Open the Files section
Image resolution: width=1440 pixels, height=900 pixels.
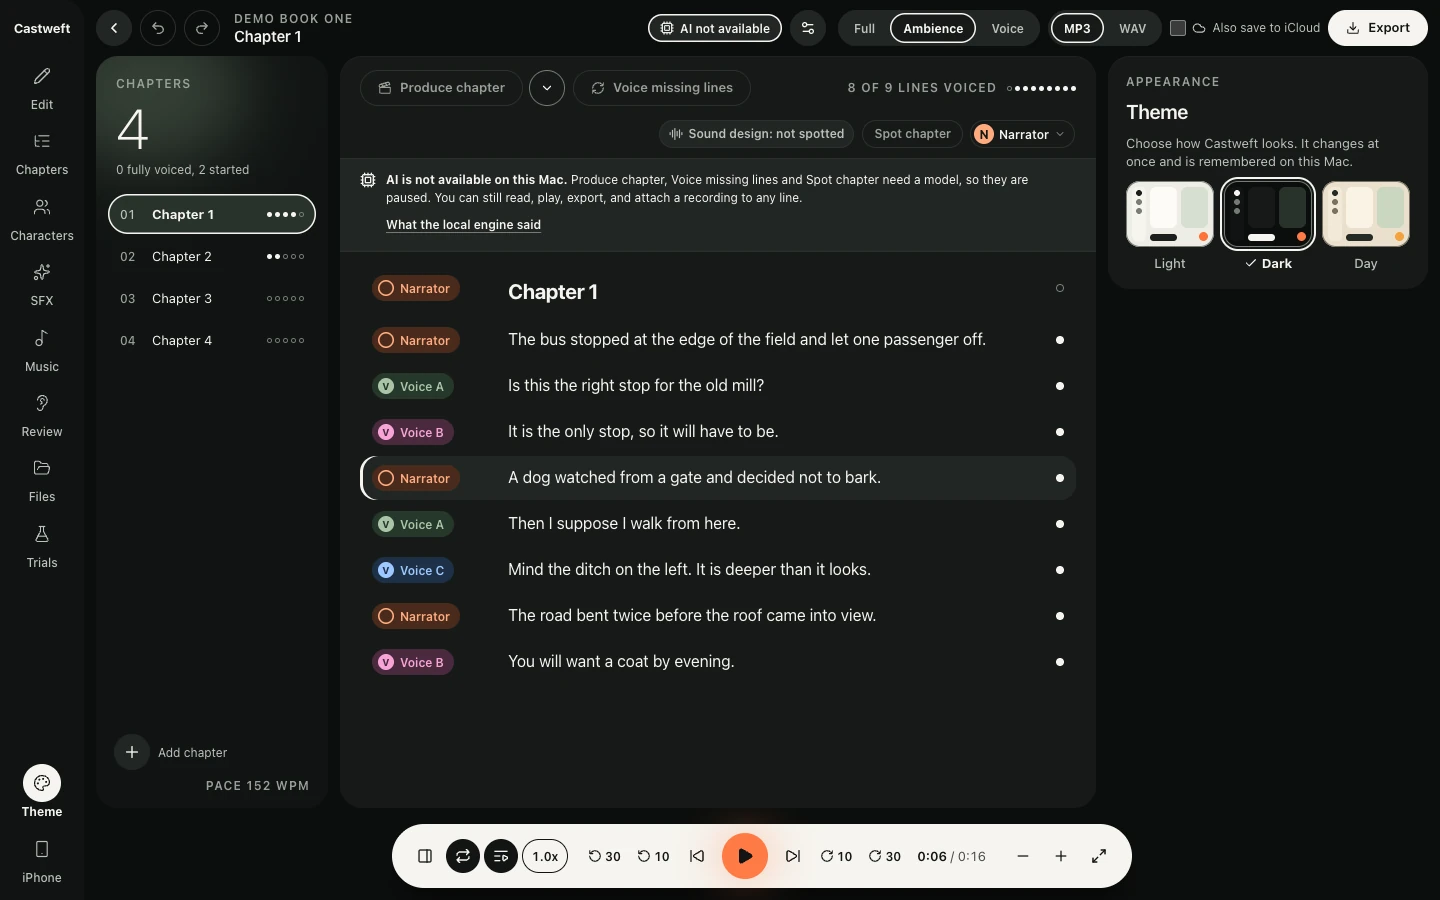[x=42, y=481]
